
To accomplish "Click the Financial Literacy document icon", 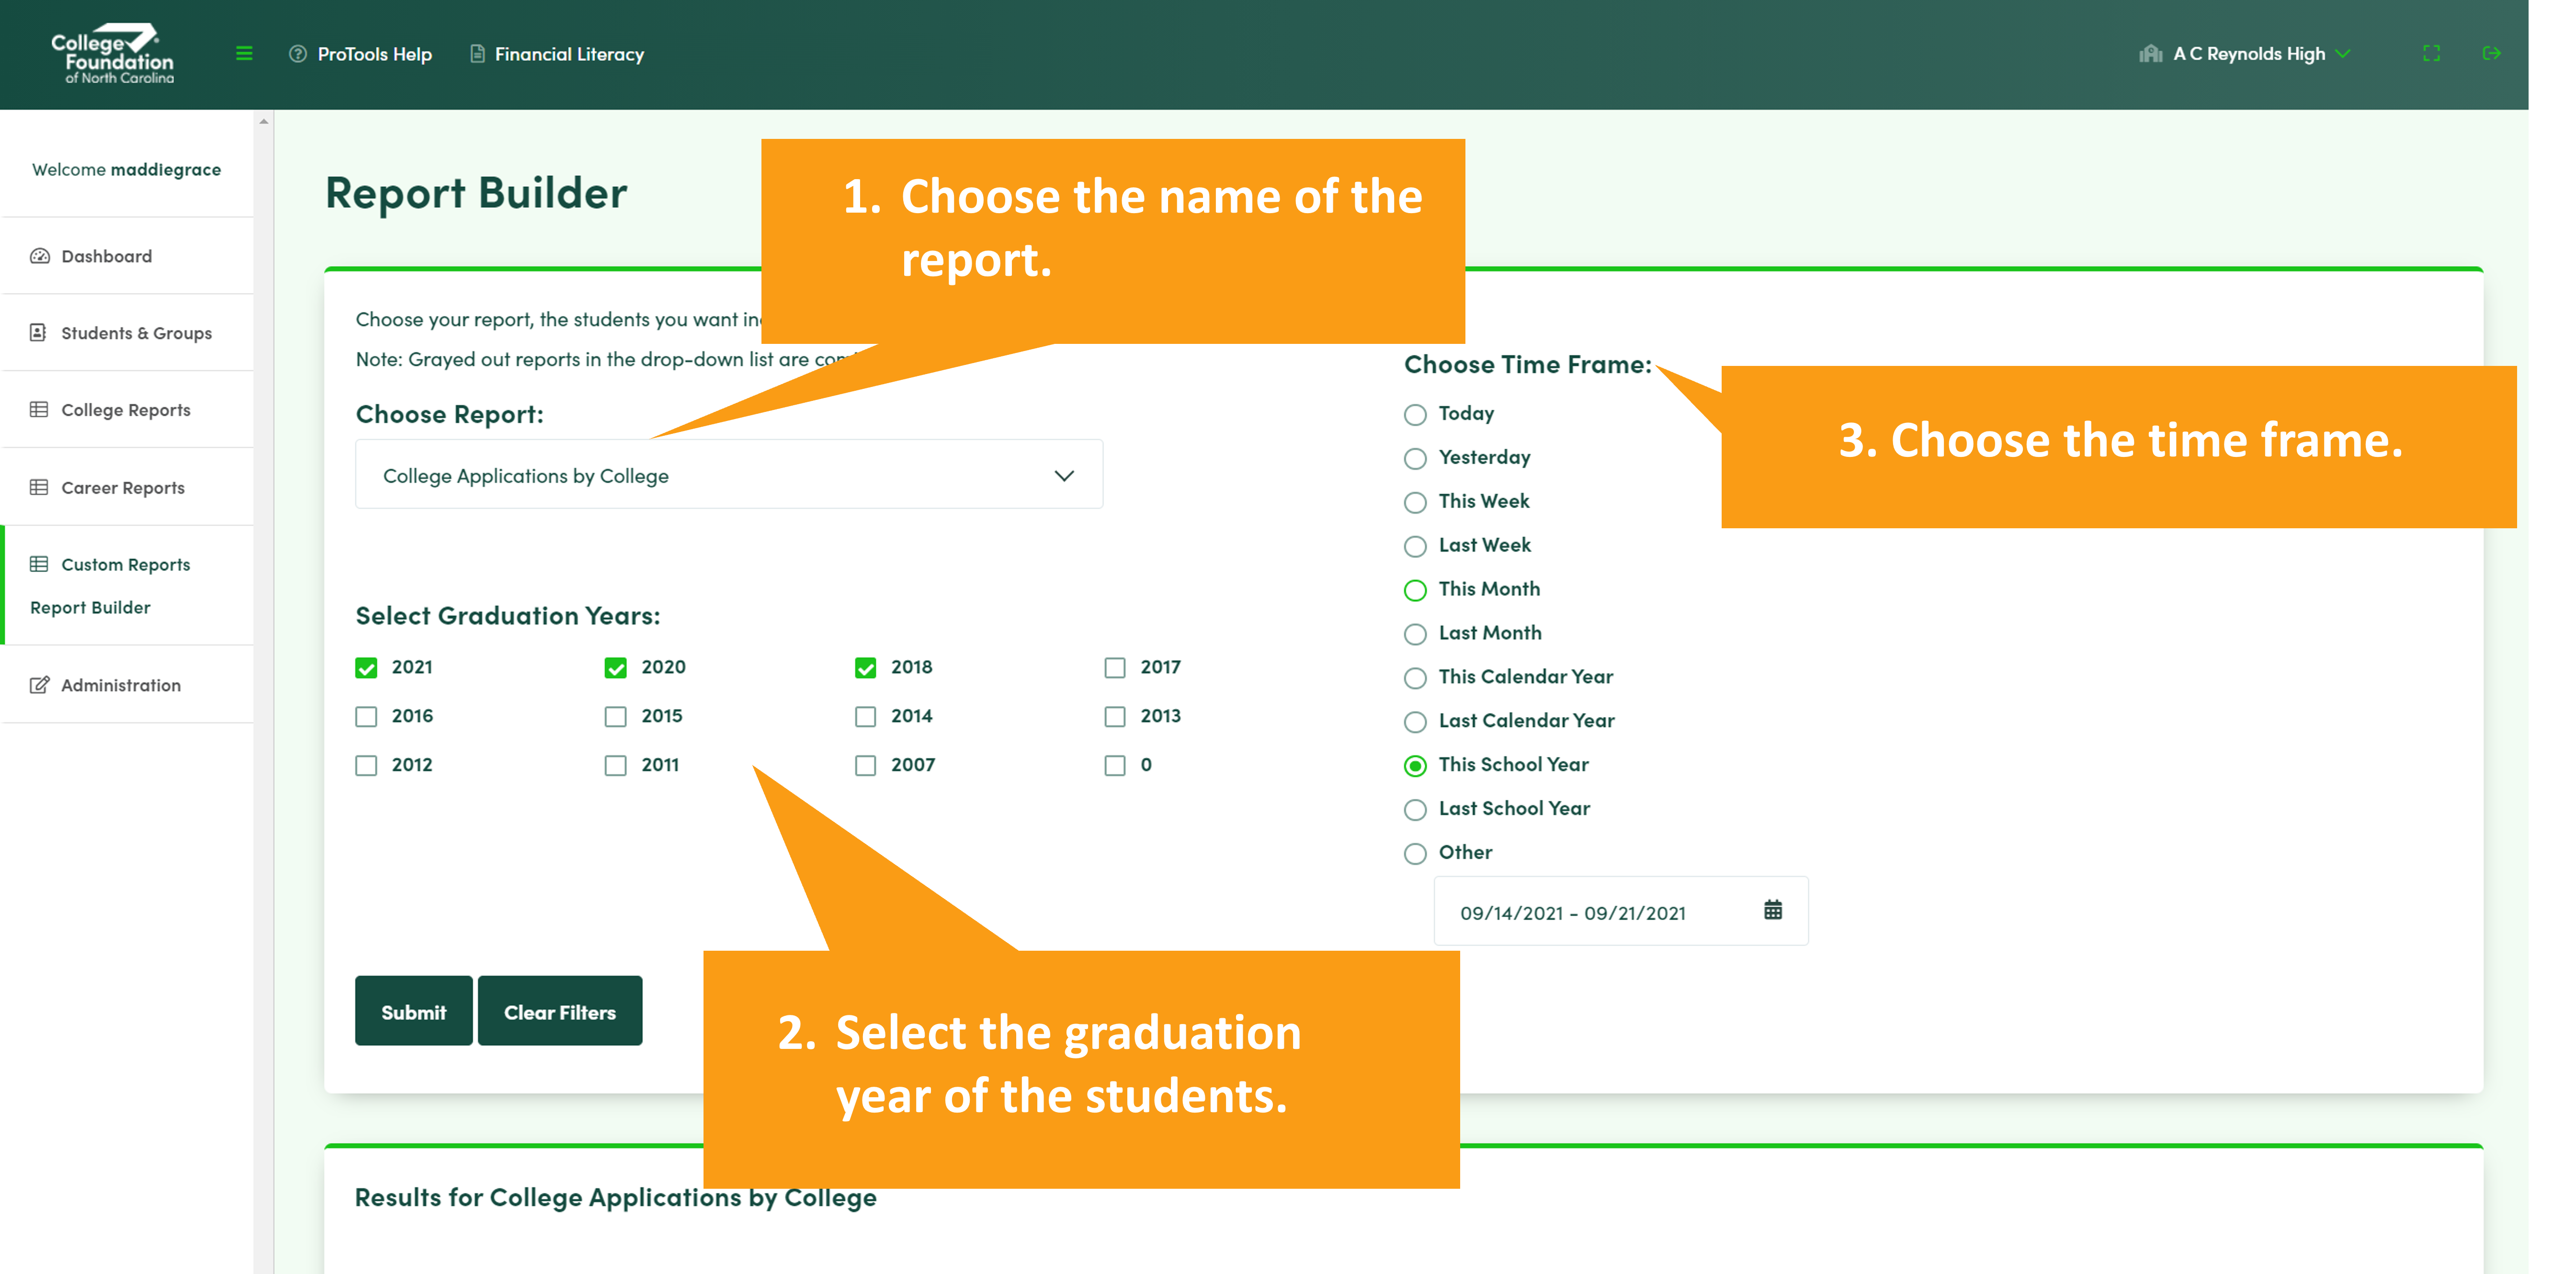I will click(x=478, y=54).
